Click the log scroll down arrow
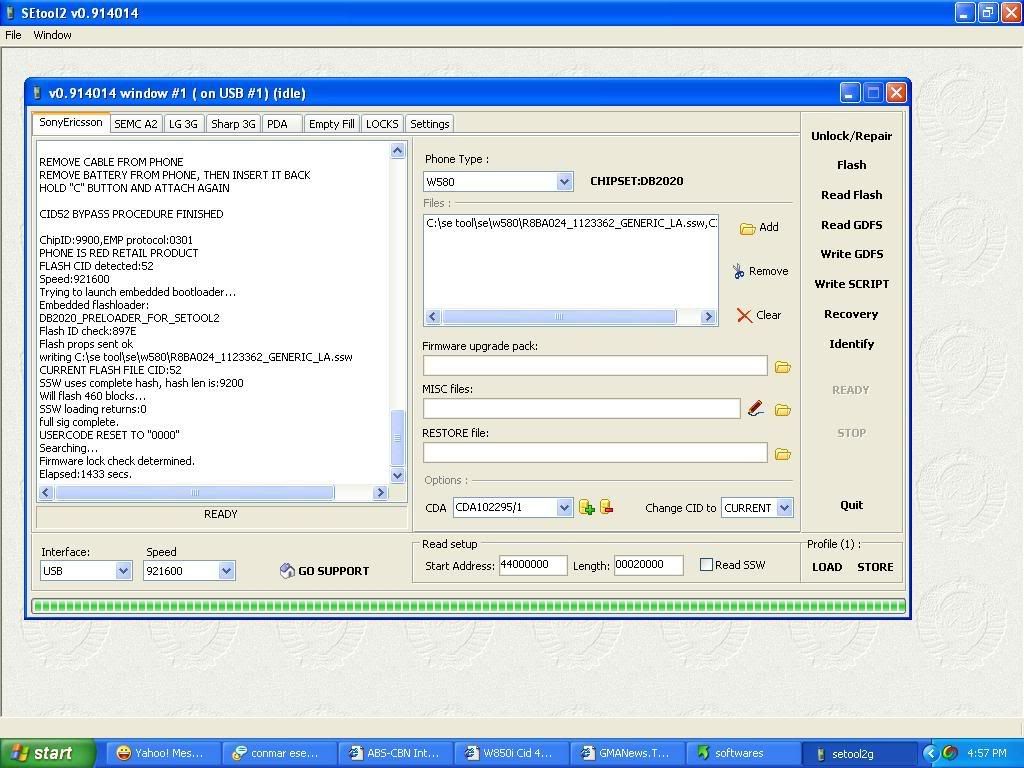The image size is (1024, 768). click(x=397, y=475)
